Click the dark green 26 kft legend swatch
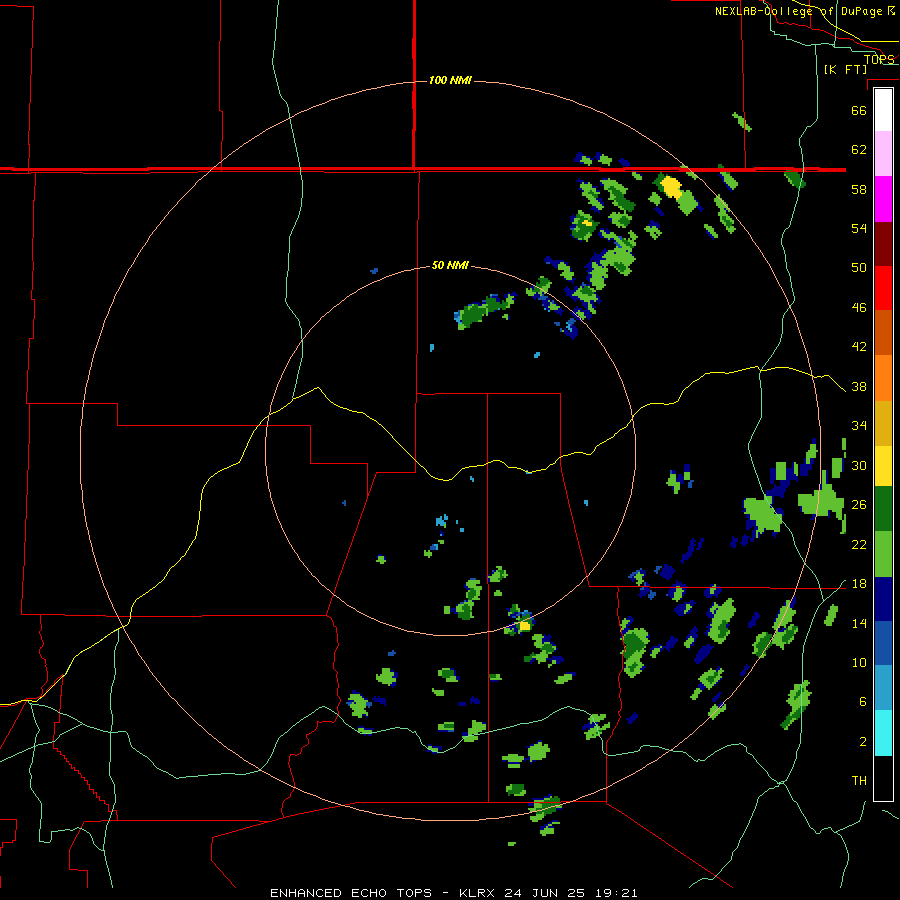This screenshot has height=900, width=900. point(883,509)
